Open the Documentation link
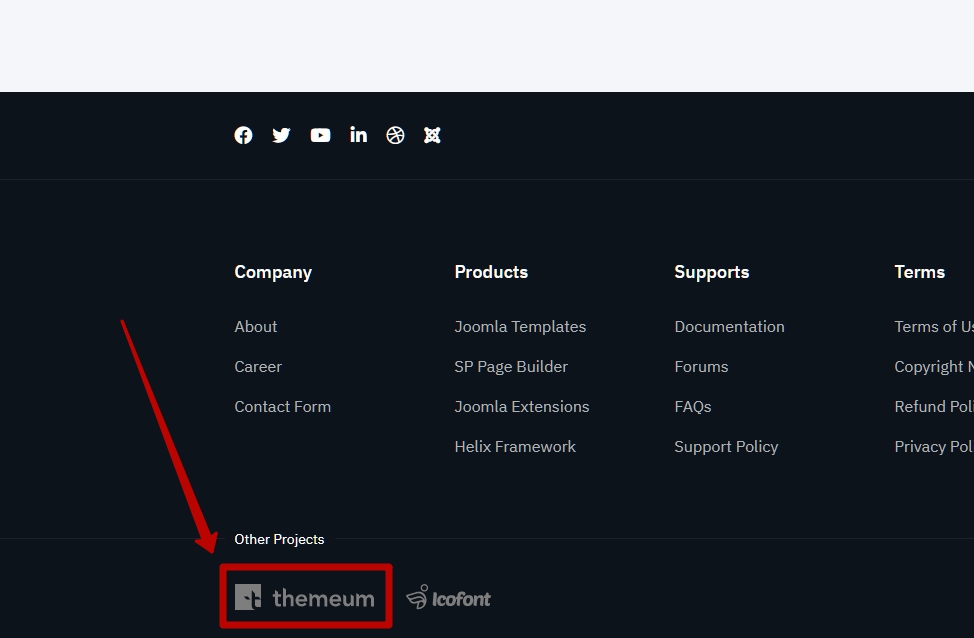Viewport: 974px width, 638px height. (x=729, y=327)
